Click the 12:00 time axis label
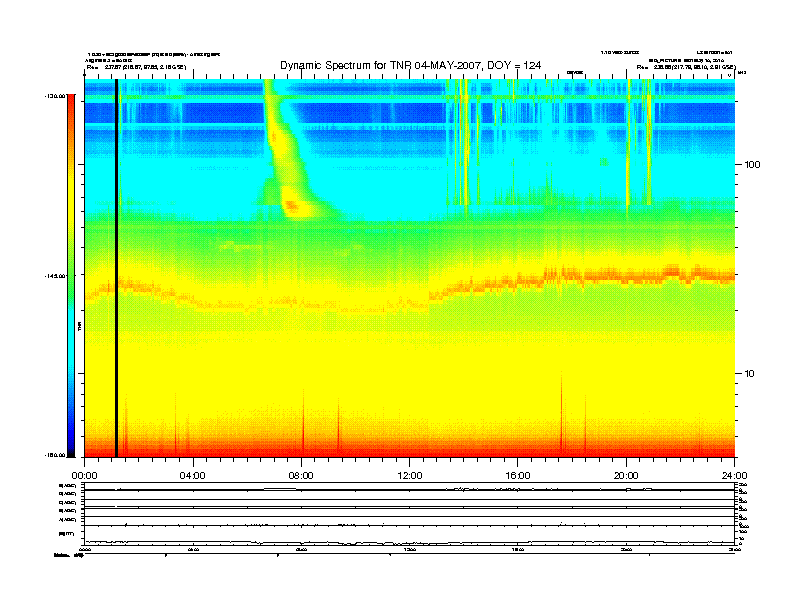This screenshot has height=612, width=792. pyautogui.click(x=410, y=476)
